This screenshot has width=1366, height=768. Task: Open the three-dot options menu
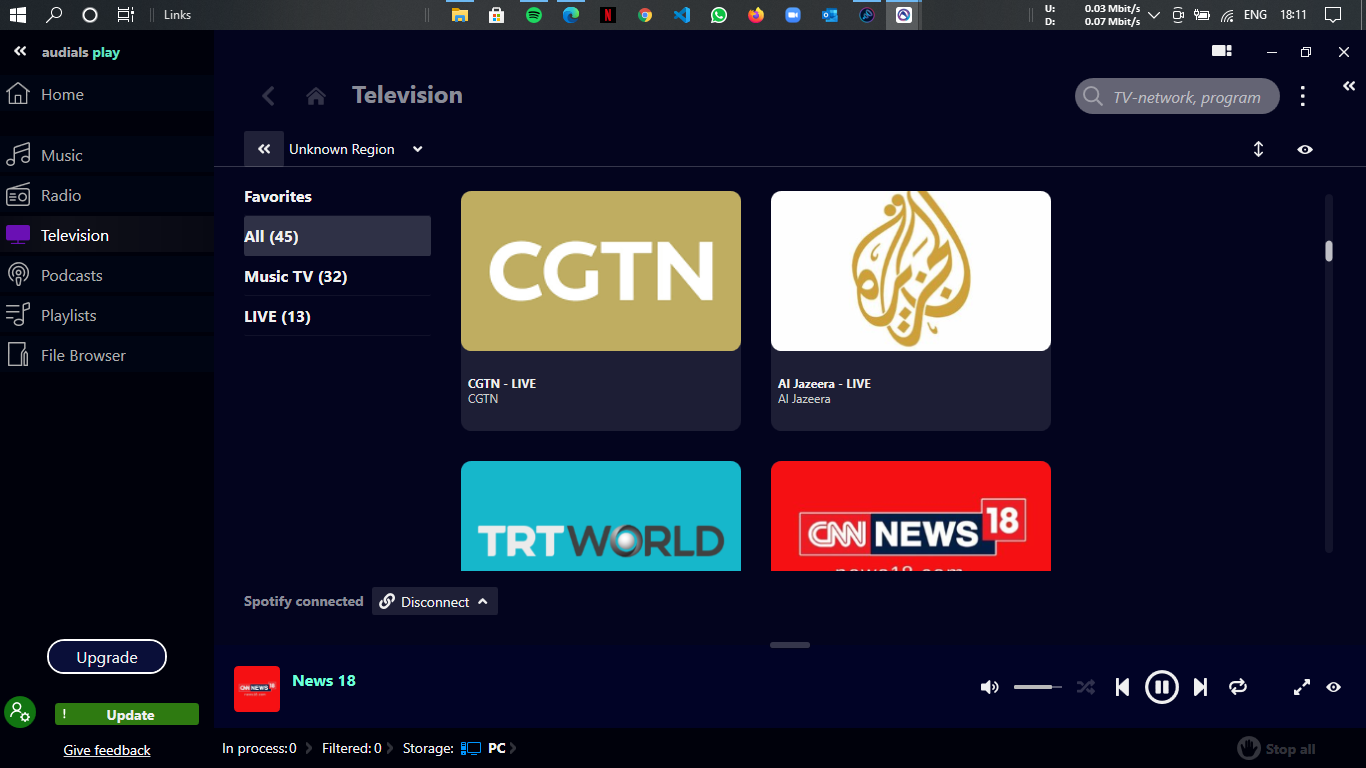point(1302,96)
